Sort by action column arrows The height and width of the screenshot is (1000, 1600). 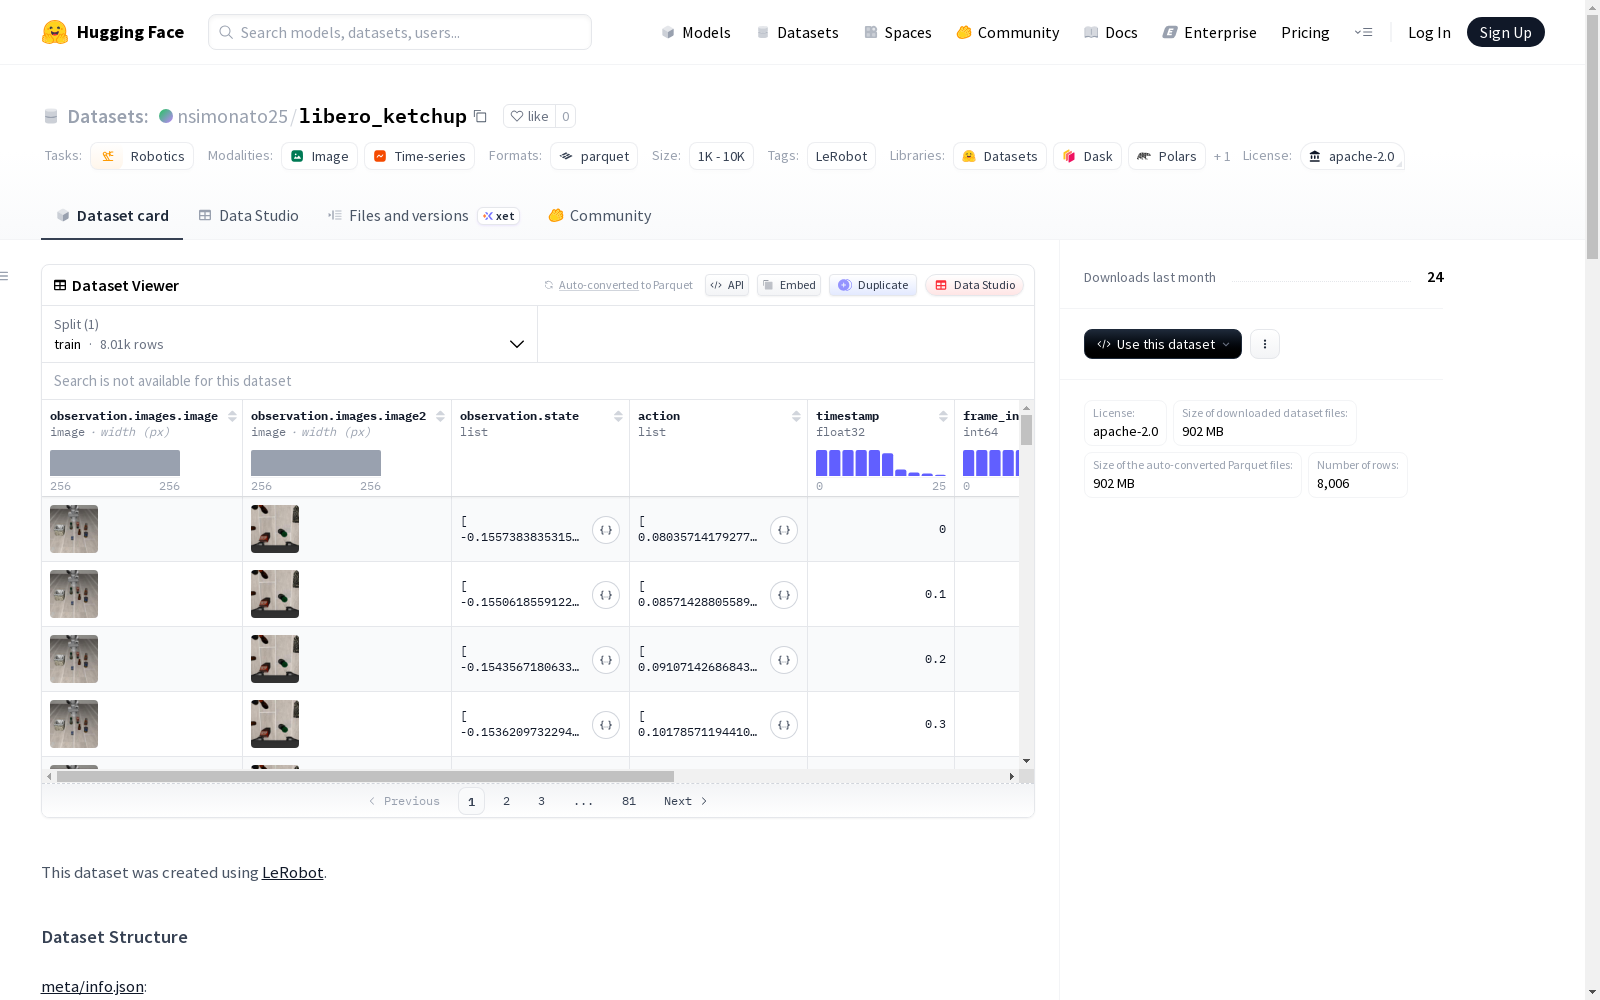(x=796, y=416)
